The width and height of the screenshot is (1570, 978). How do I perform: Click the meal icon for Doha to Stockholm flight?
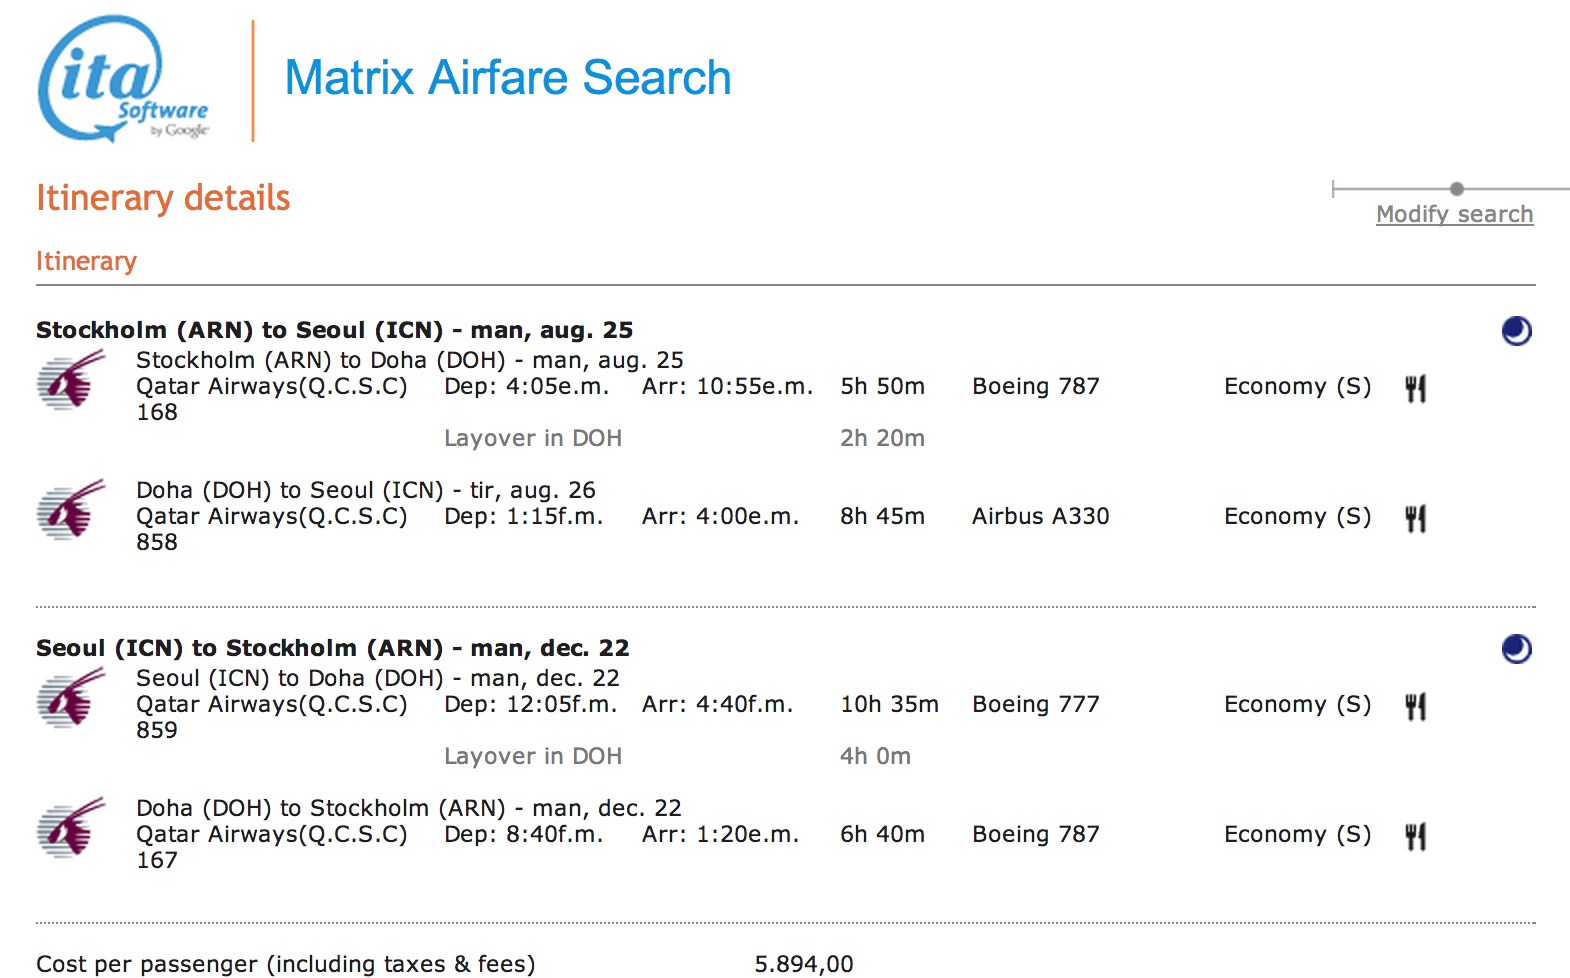coord(1415,836)
